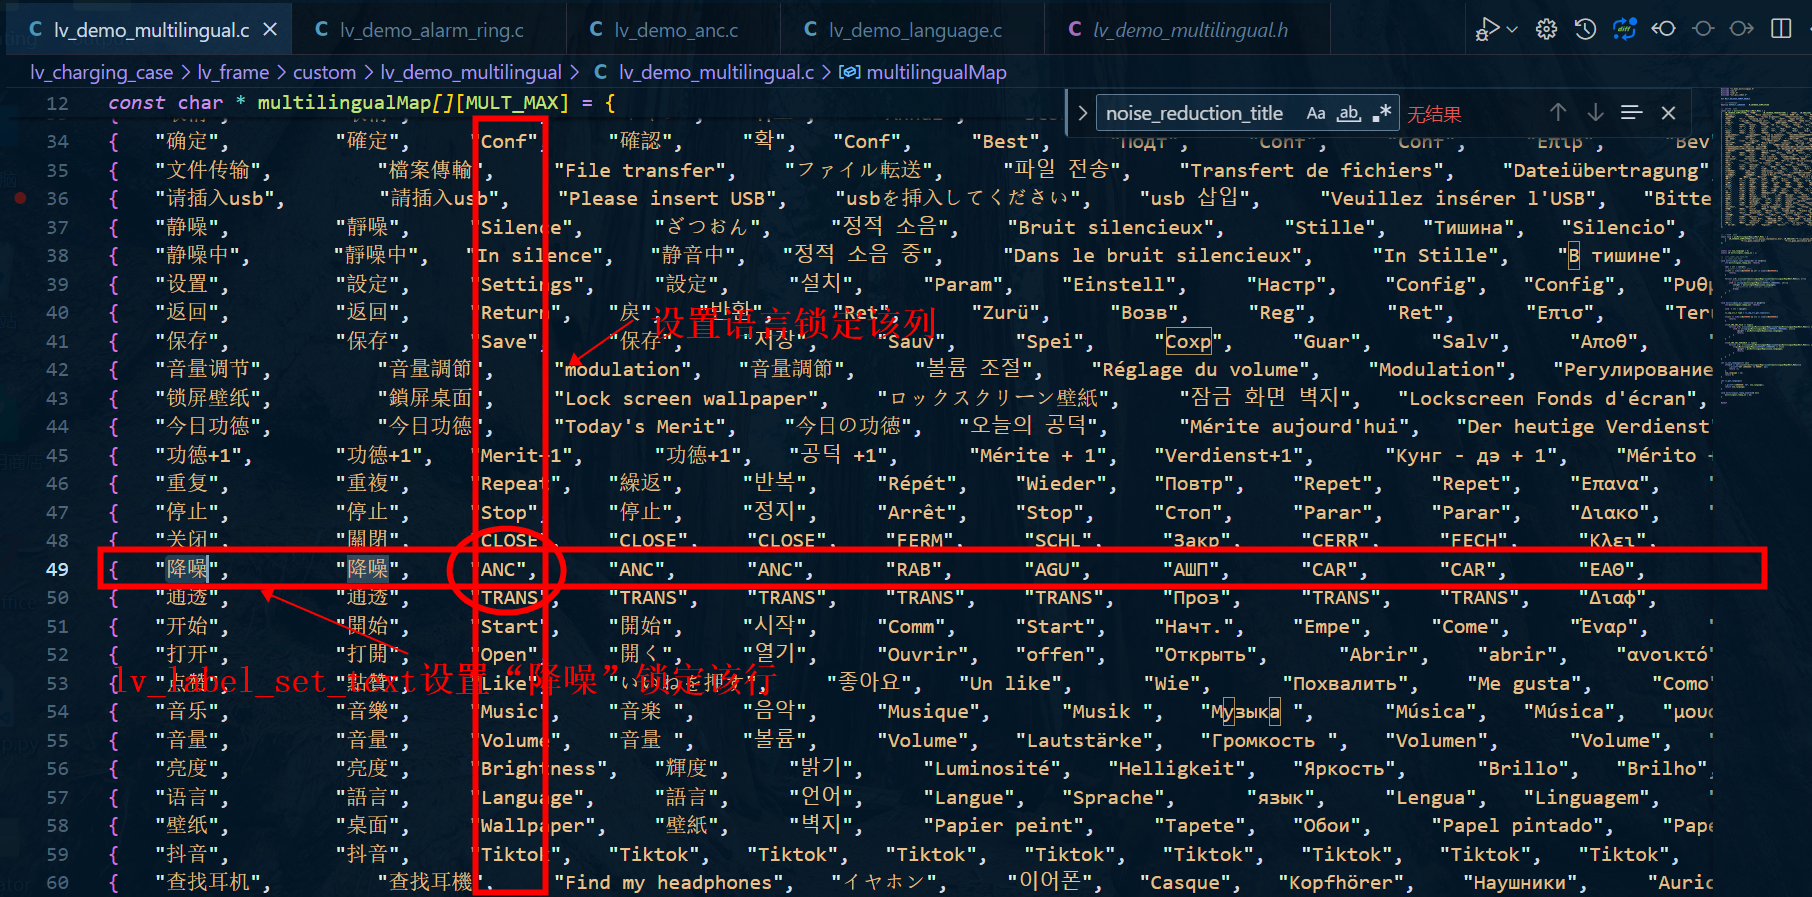Toggle Find in Selection icon
Screen dimensions: 1812x897
point(1632,113)
